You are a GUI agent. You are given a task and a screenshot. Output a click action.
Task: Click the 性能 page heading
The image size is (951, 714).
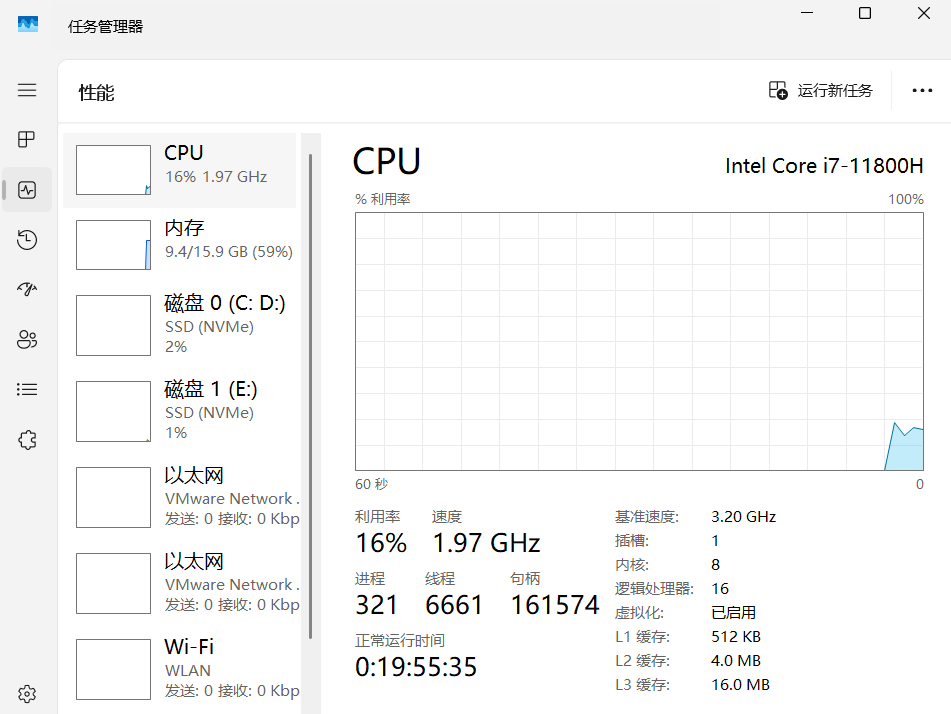coord(96,93)
